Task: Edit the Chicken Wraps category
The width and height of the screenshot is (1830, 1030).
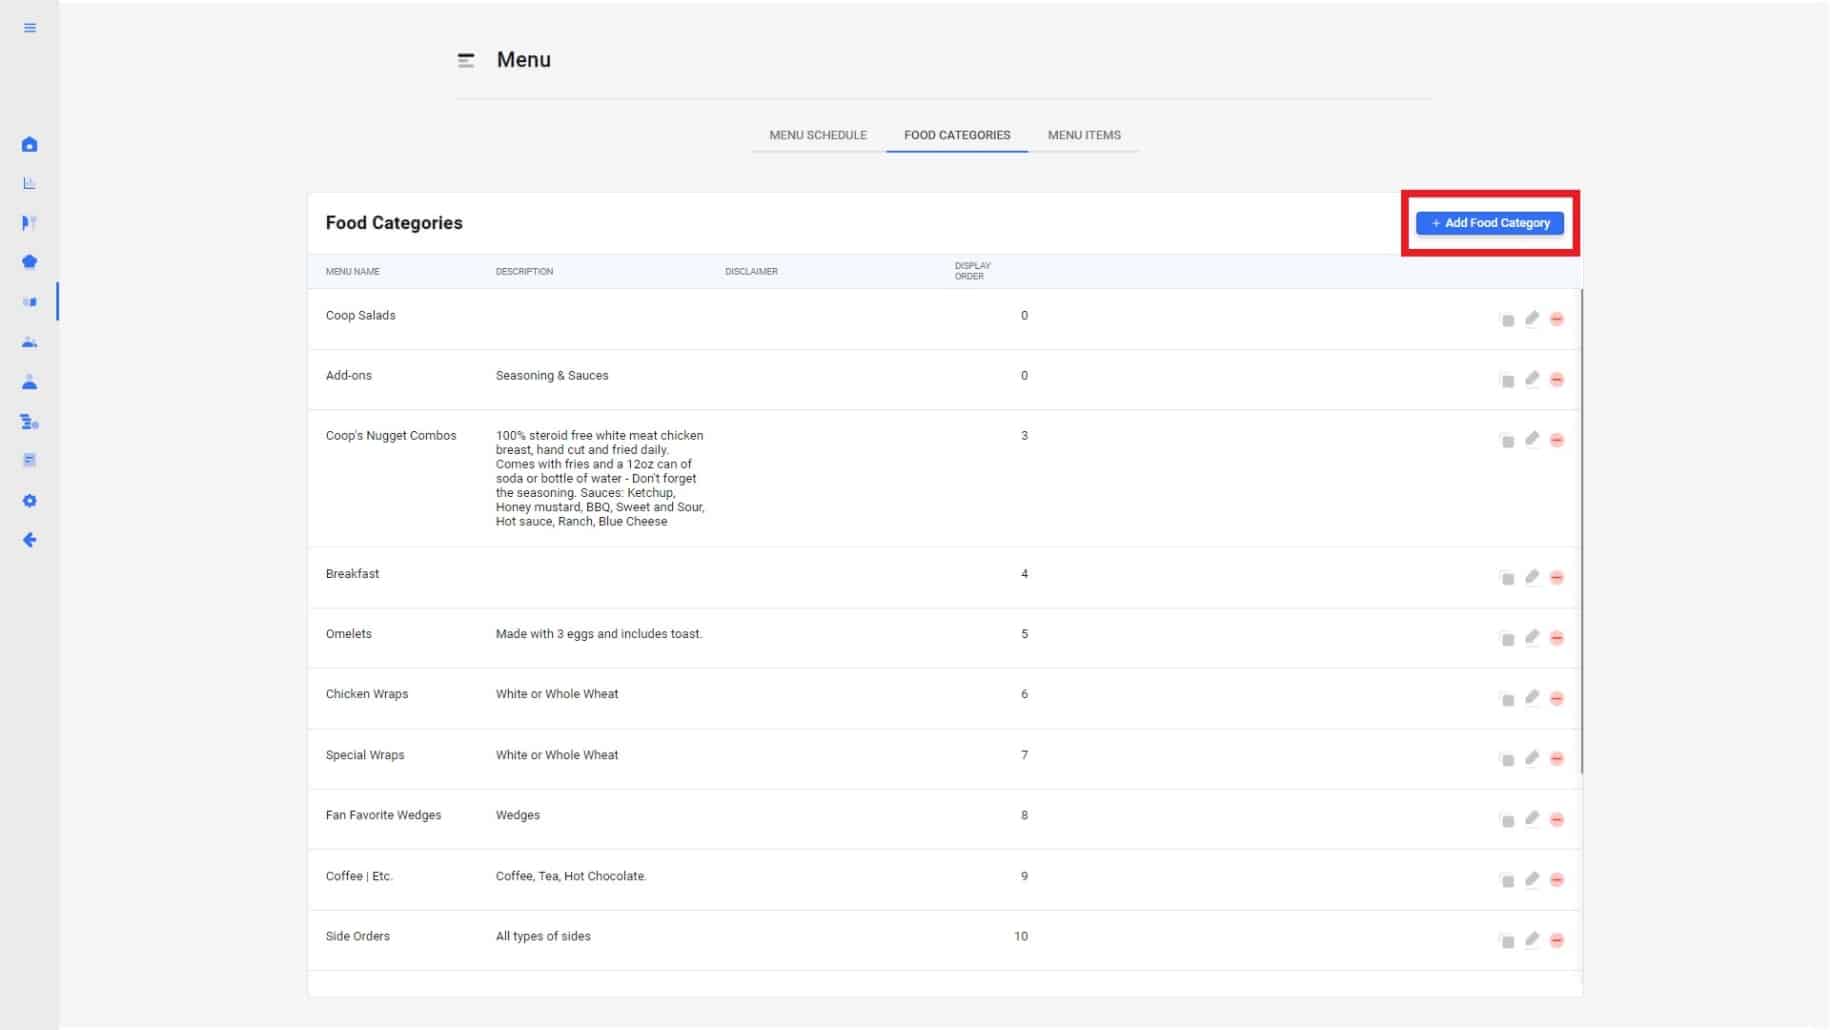Action: coord(1532,697)
